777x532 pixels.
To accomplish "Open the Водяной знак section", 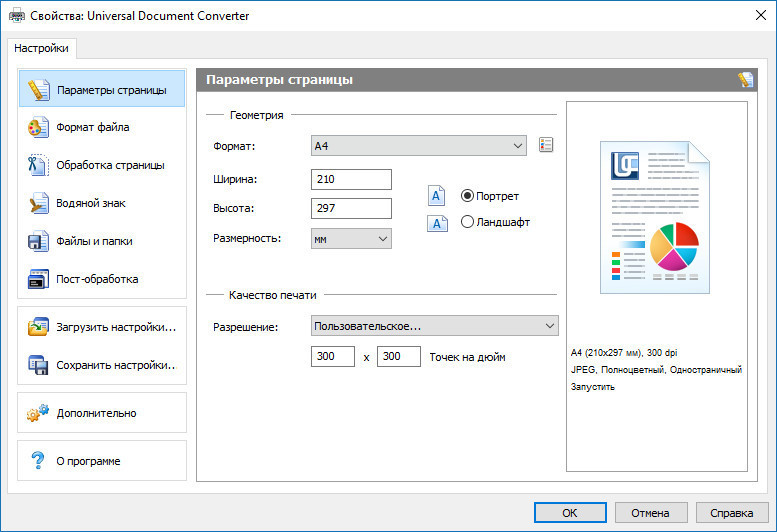I will tap(102, 203).
